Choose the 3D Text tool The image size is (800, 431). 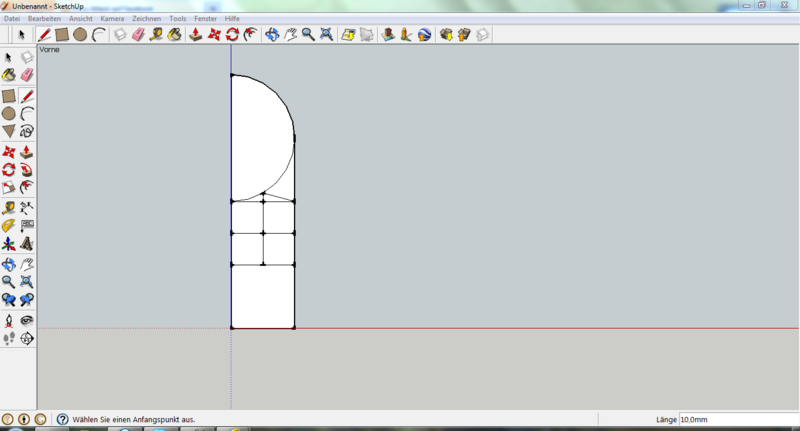[27, 244]
